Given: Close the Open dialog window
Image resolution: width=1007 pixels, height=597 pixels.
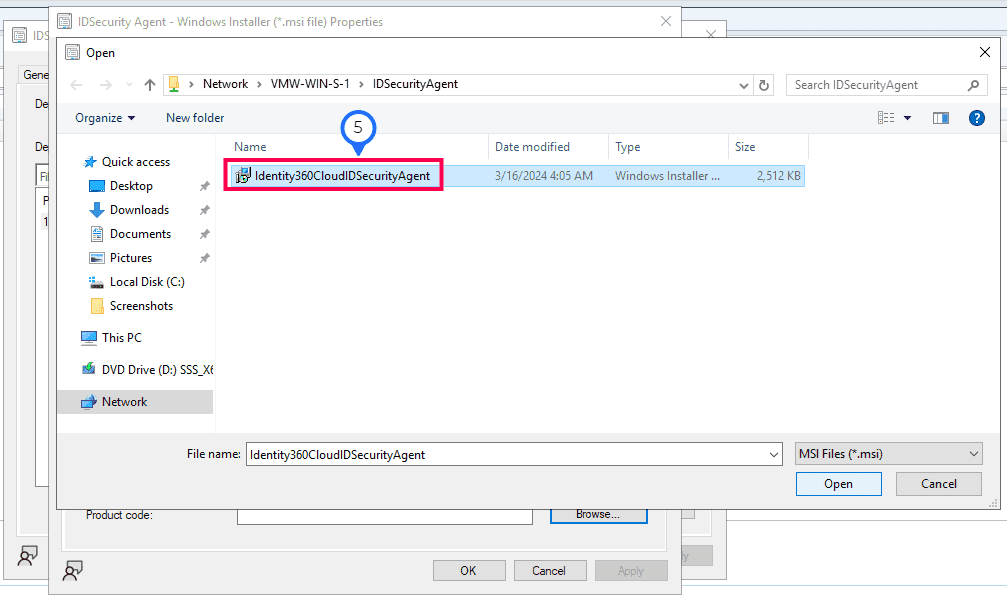Looking at the screenshot, I should (x=985, y=52).
